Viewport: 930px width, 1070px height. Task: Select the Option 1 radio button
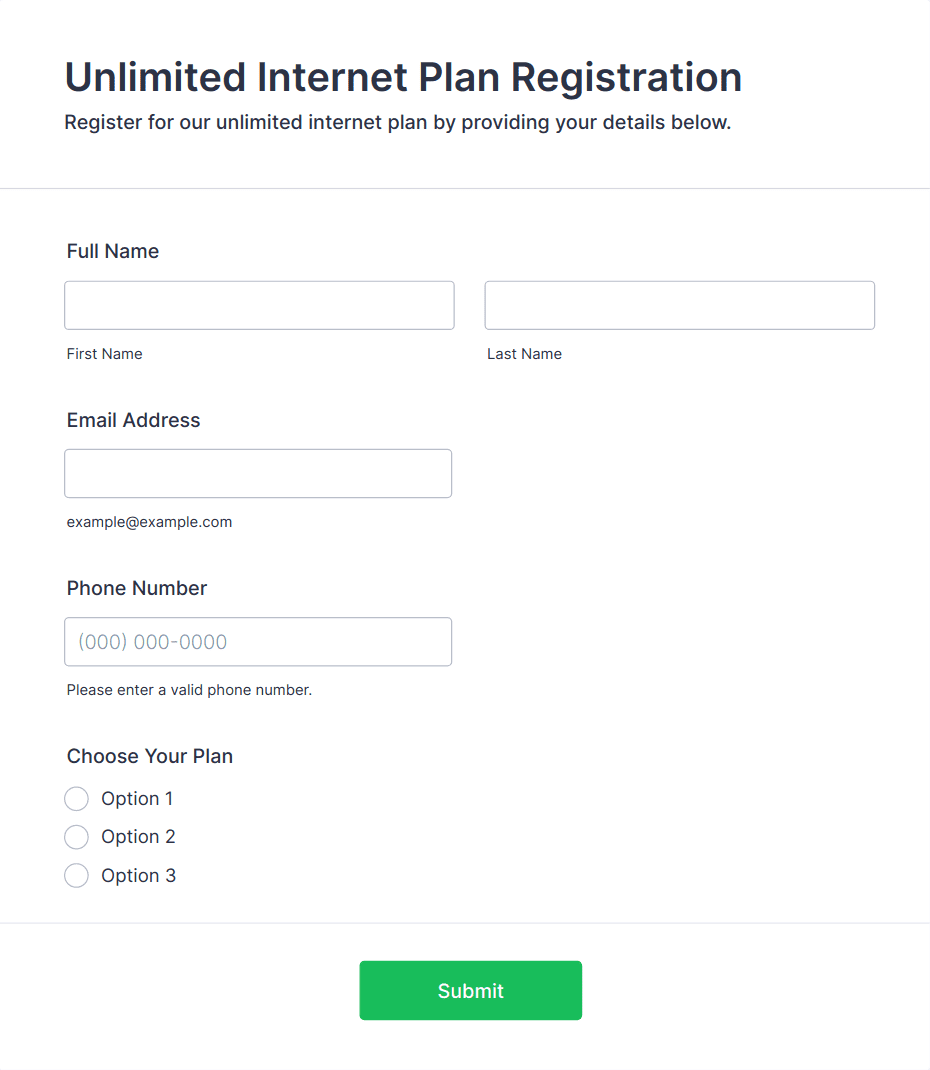pos(77,799)
